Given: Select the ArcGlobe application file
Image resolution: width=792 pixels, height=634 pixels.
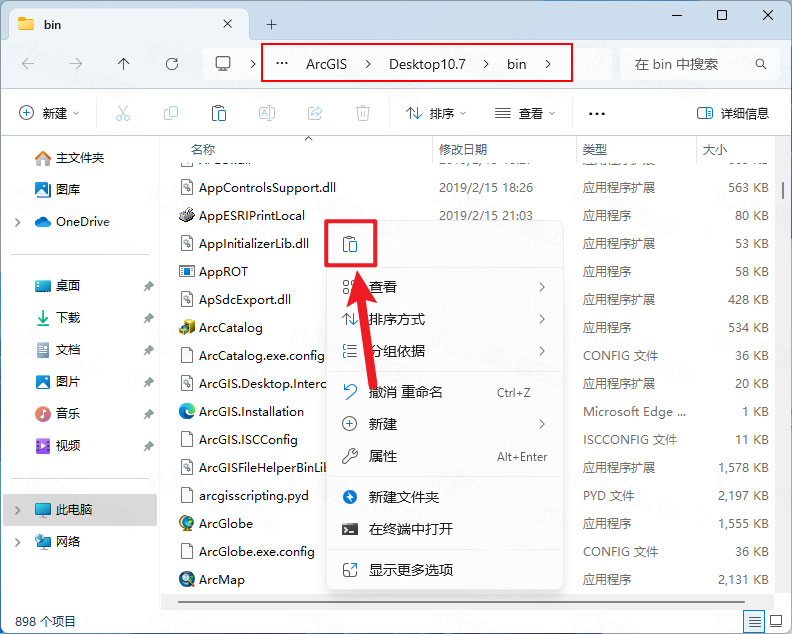Looking at the screenshot, I should tap(225, 524).
